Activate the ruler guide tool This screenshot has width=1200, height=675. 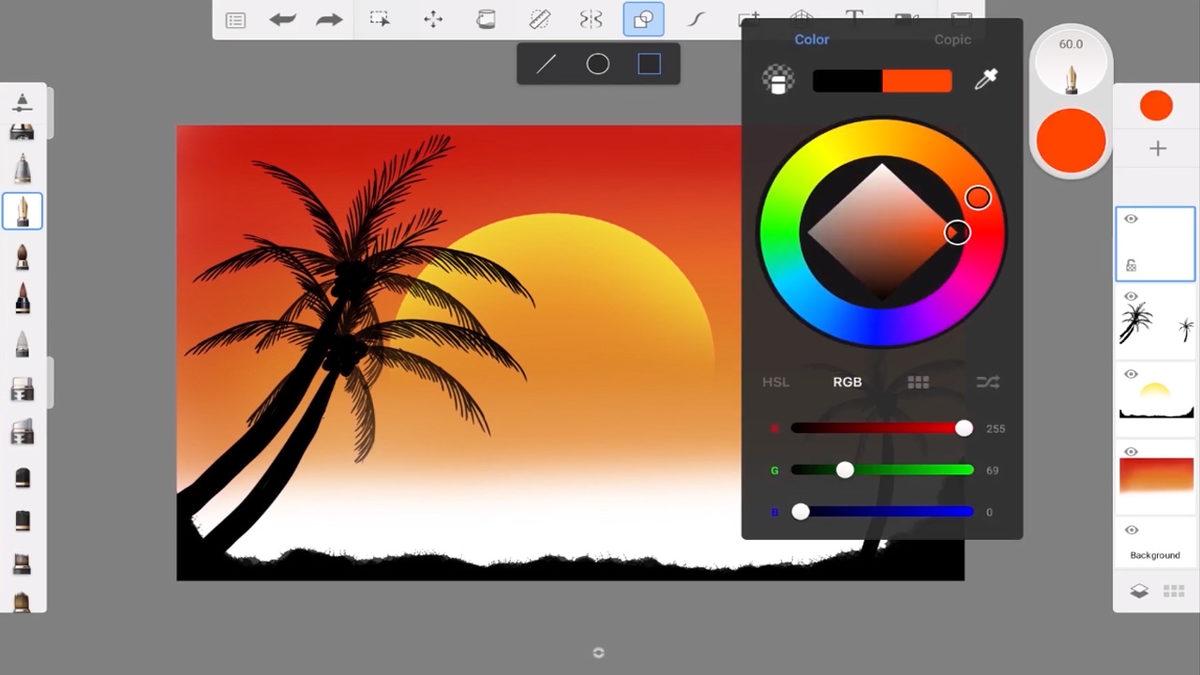tap(539, 19)
